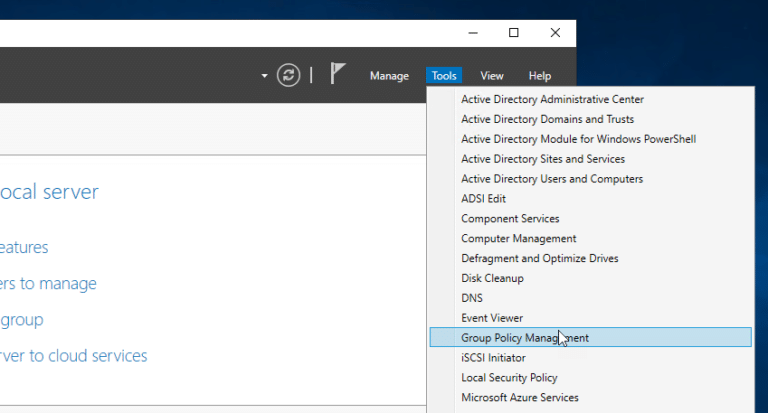This screenshot has width=768, height=413.
Task: Open Active Directory Sites and Services
Action: coord(542,159)
